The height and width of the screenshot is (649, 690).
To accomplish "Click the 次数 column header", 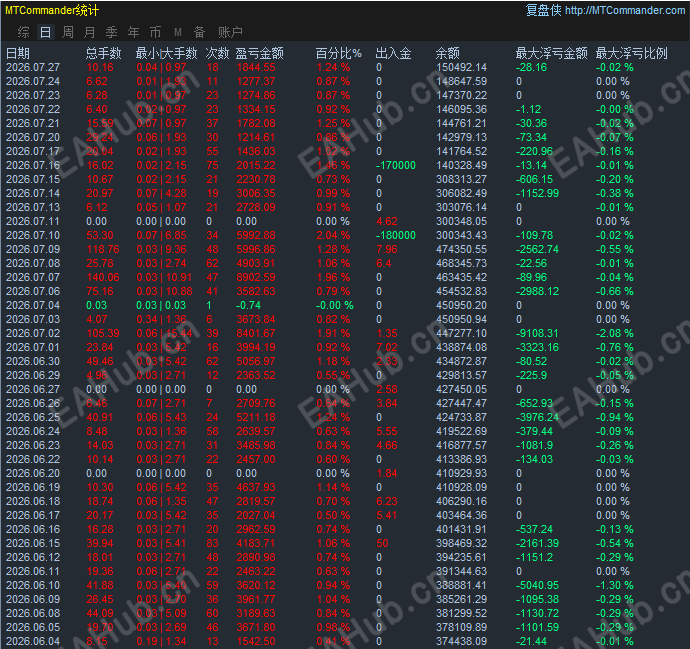I will point(217,53).
